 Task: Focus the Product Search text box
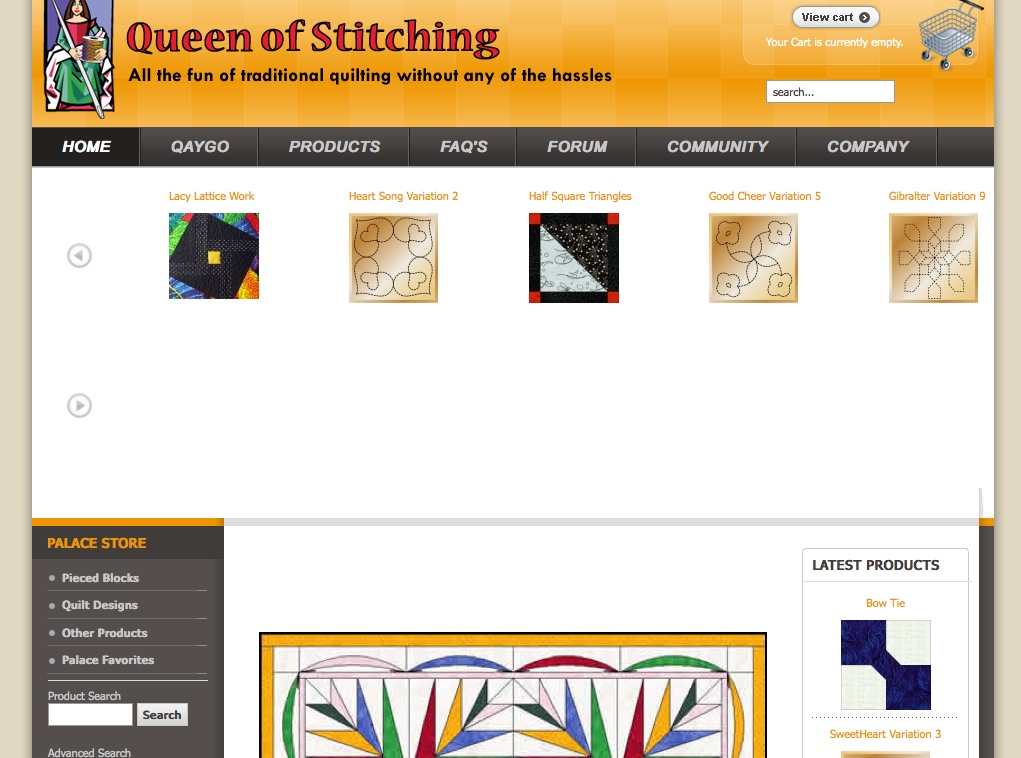(90, 714)
